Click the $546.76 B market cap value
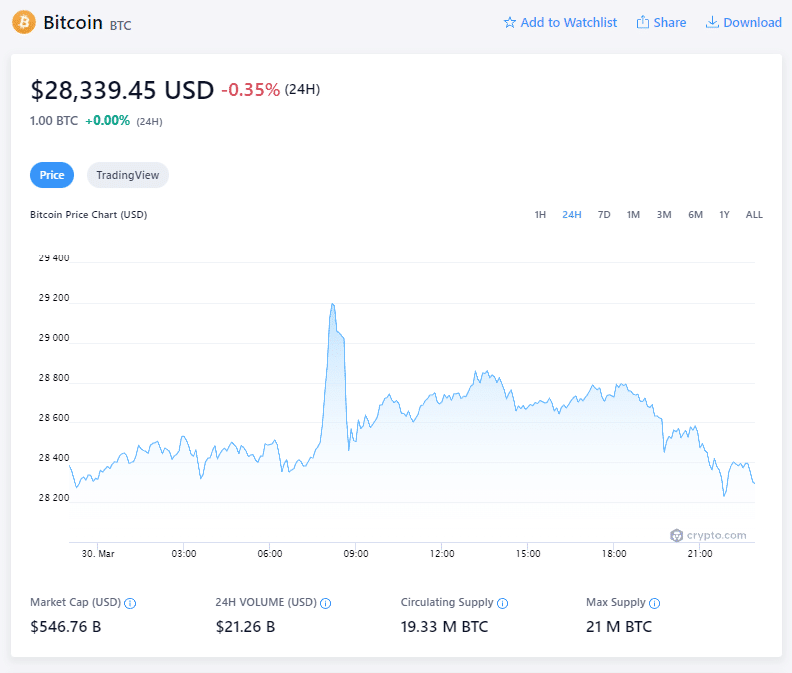Image resolution: width=792 pixels, height=673 pixels. point(66,627)
